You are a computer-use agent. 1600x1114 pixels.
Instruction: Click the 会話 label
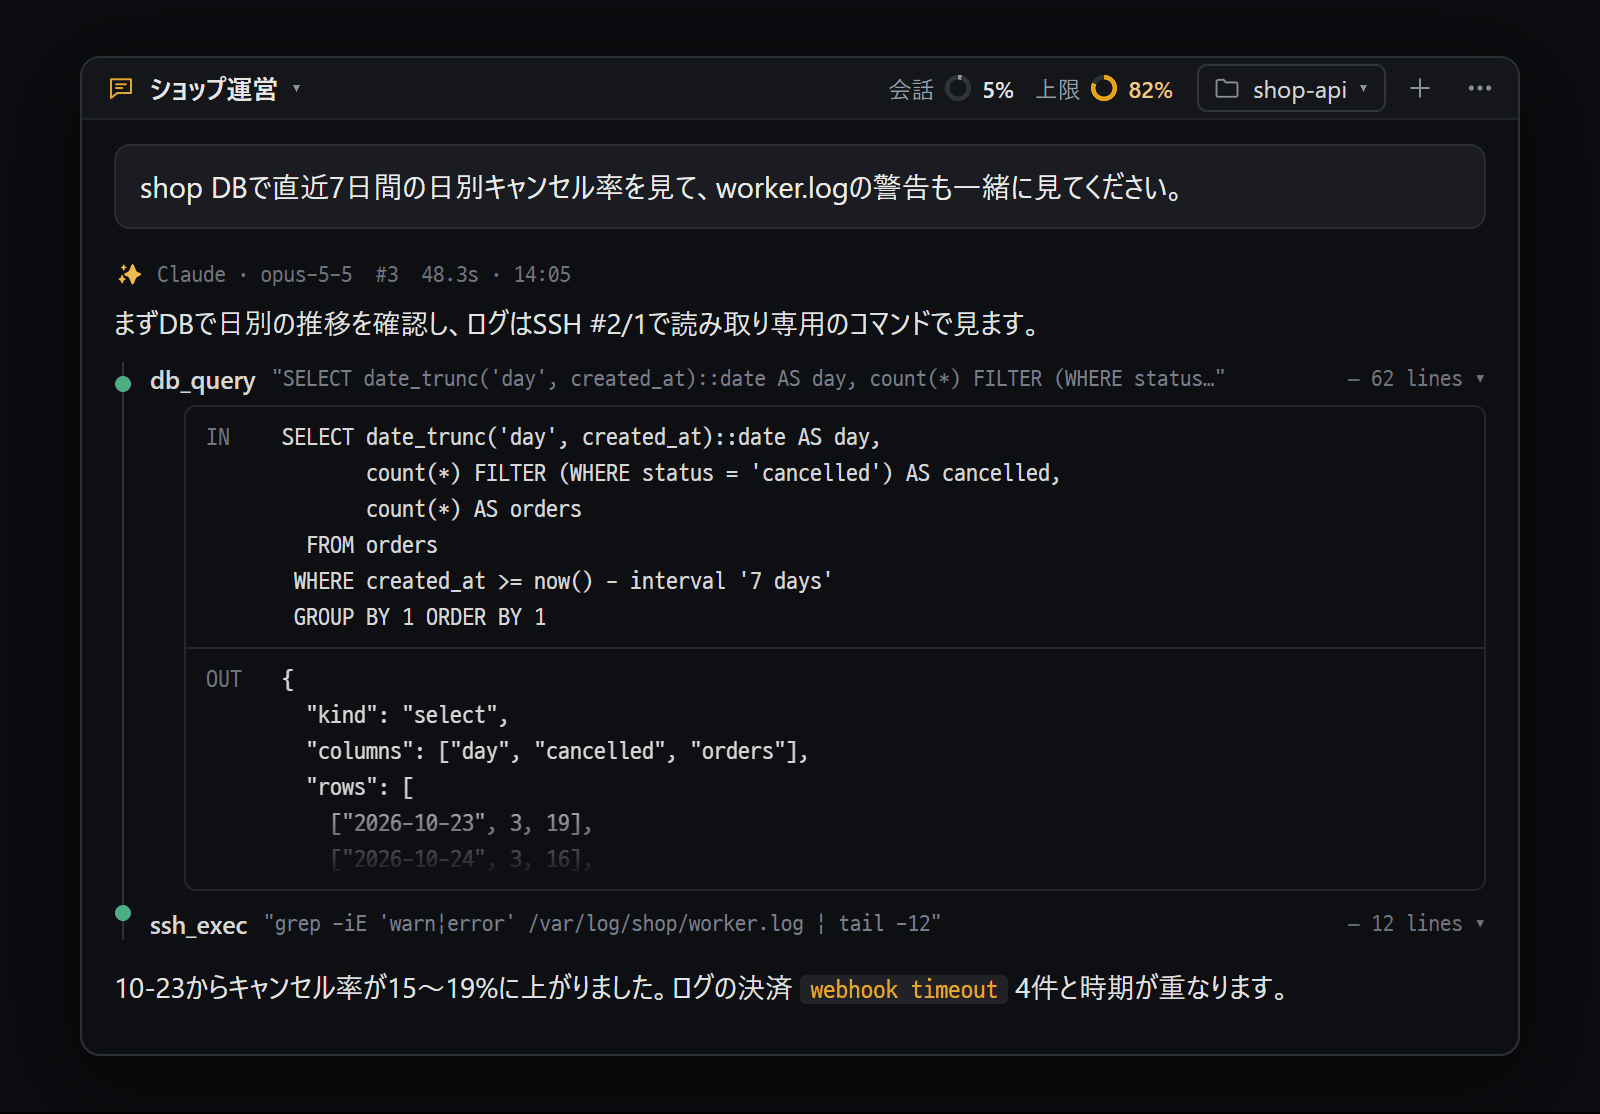911,90
